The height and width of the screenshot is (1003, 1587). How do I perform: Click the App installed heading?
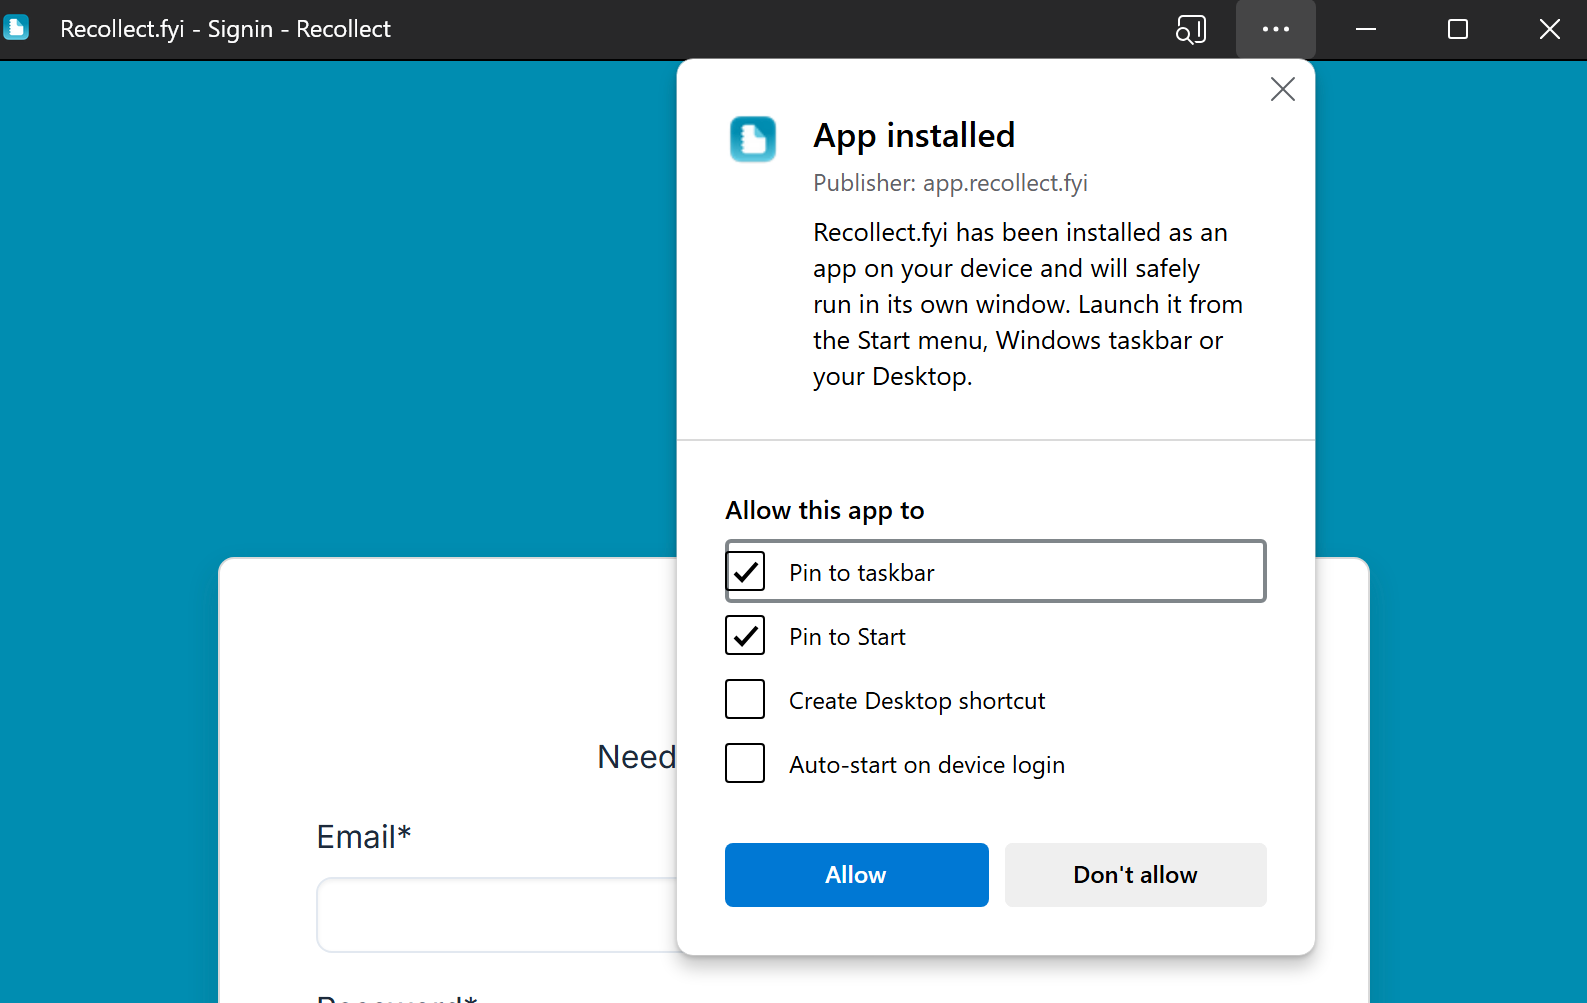pos(914,135)
